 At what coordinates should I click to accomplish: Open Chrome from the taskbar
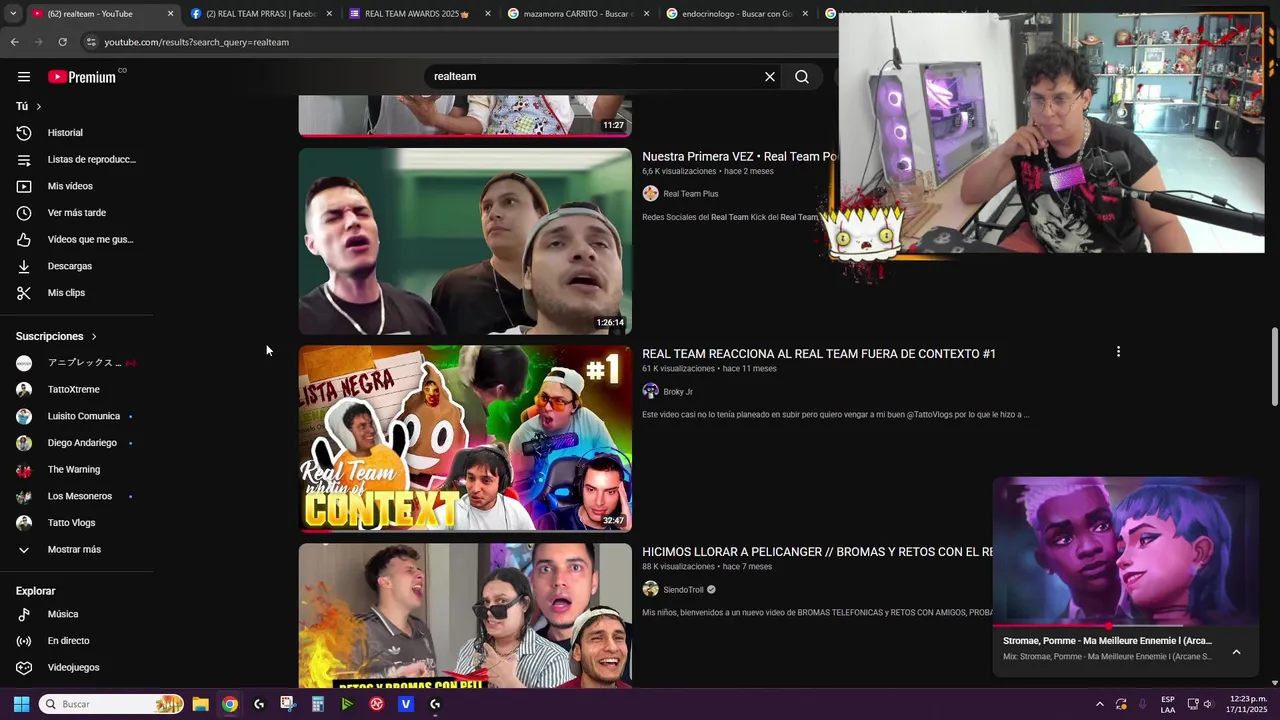(x=230, y=704)
